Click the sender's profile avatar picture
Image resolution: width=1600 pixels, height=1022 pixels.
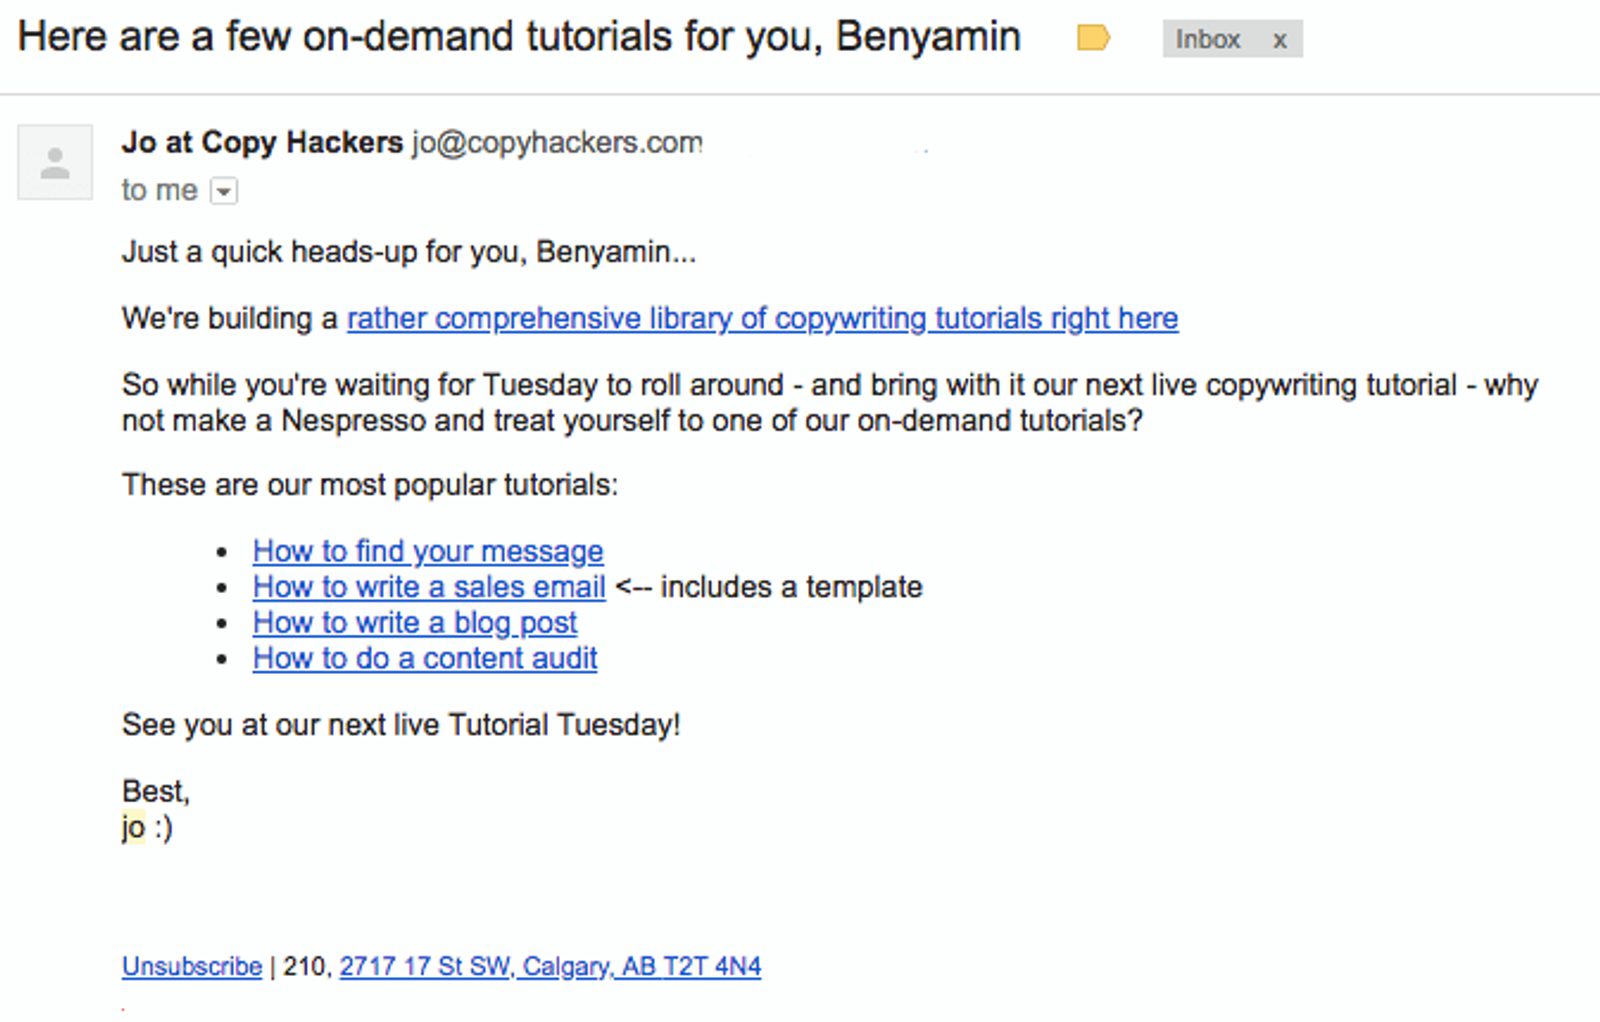pyautogui.click(x=55, y=161)
